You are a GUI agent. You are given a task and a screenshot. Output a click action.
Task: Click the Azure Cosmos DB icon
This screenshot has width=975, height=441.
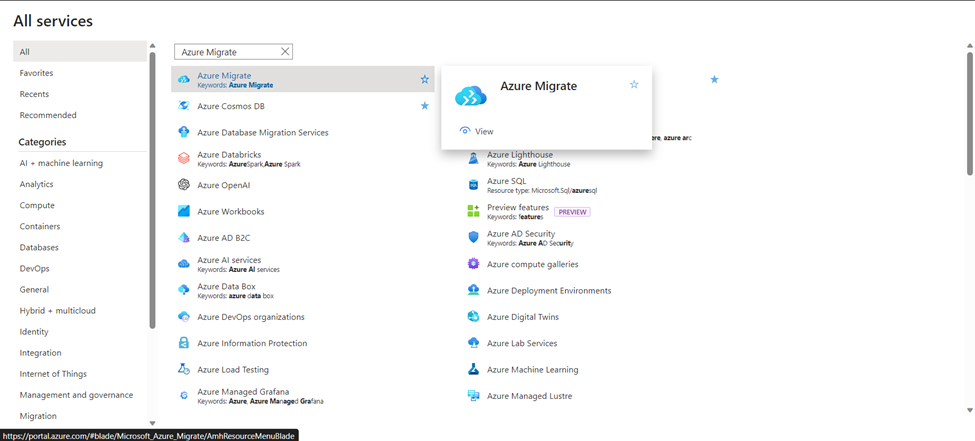coord(183,106)
